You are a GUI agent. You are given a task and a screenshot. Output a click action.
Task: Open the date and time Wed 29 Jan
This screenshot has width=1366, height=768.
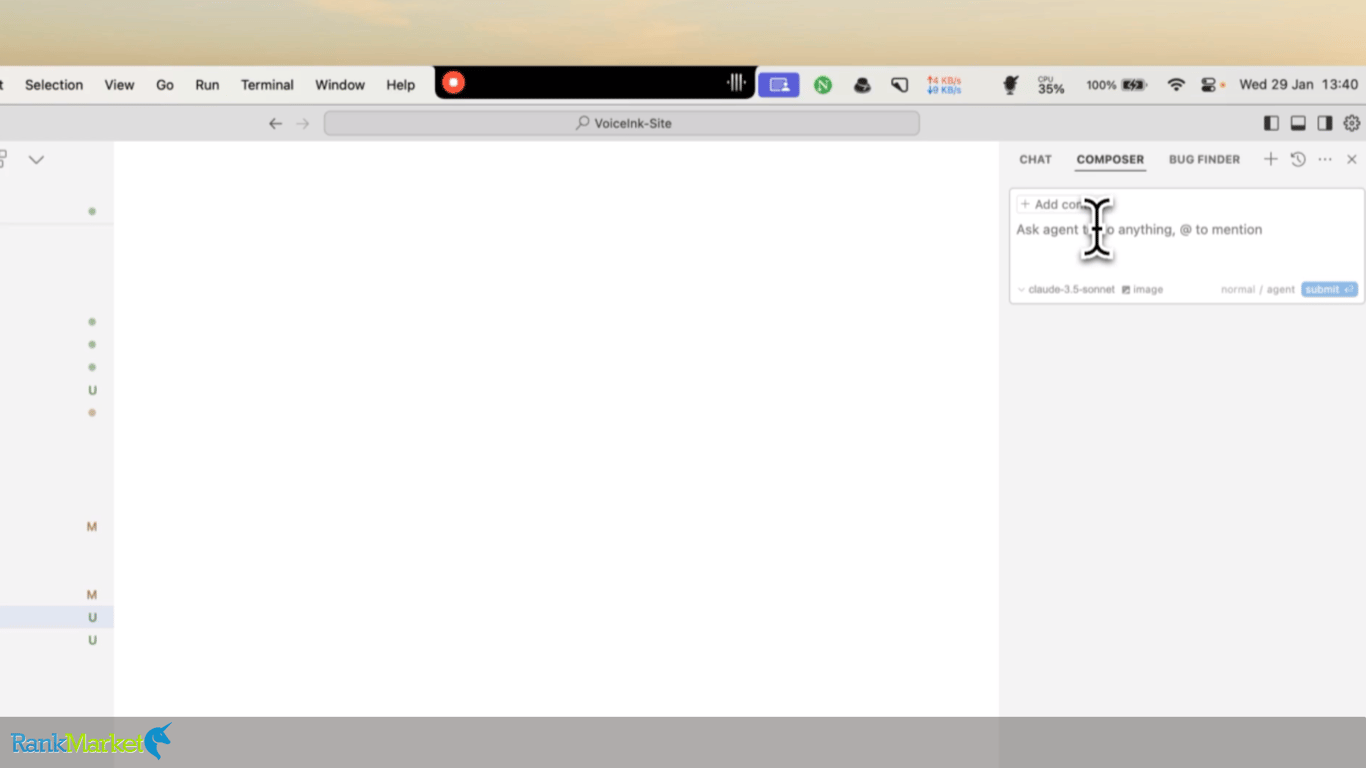(x=1299, y=85)
